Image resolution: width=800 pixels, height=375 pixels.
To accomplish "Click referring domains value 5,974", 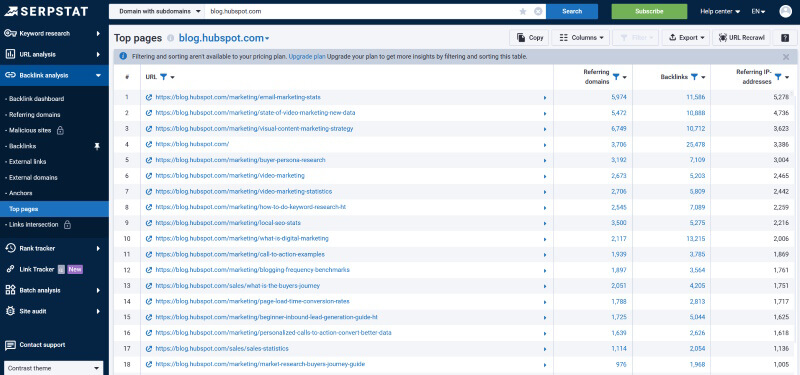I will pyautogui.click(x=619, y=97).
